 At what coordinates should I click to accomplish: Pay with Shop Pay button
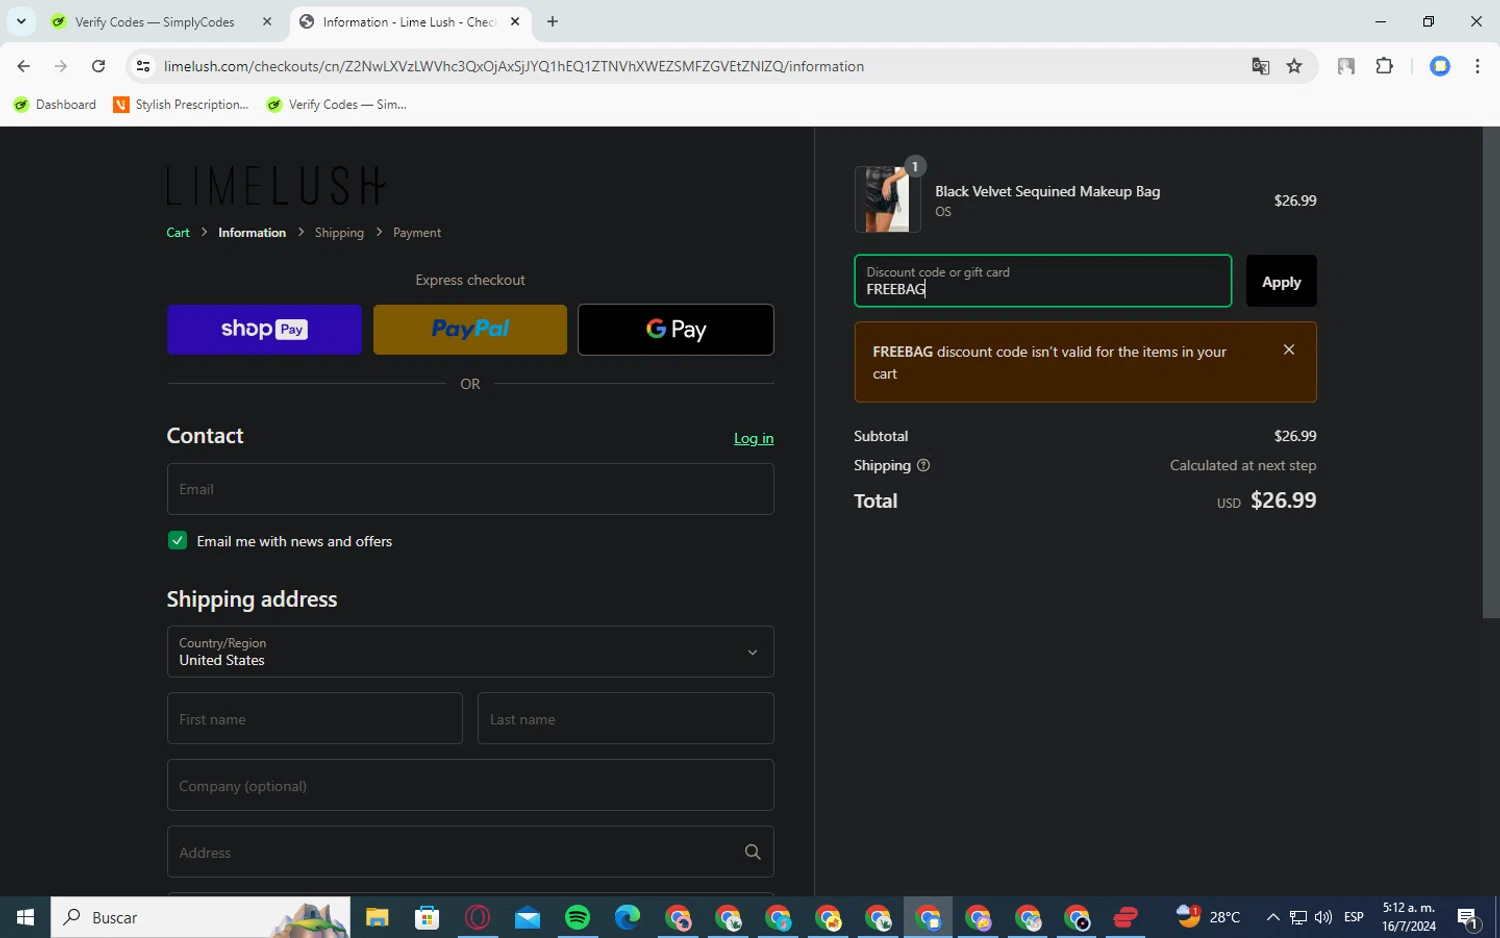(x=264, y=329)
